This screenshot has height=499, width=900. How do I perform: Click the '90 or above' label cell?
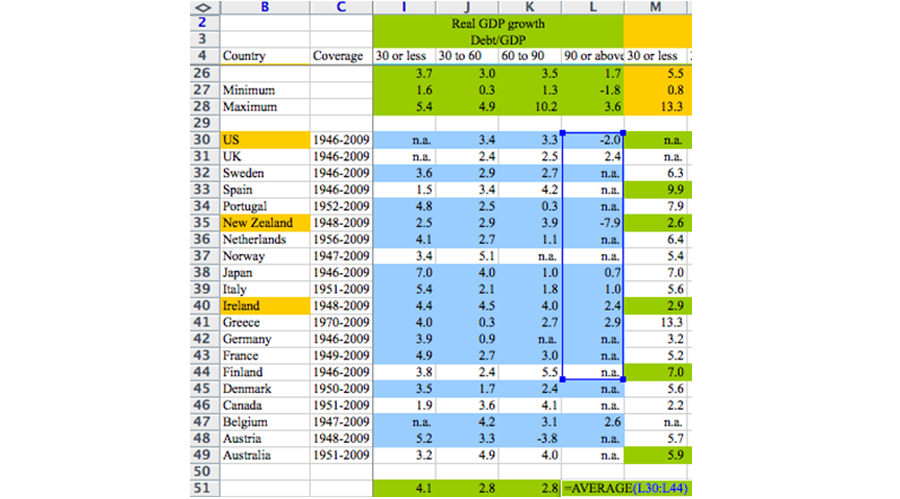pos(593,56)
